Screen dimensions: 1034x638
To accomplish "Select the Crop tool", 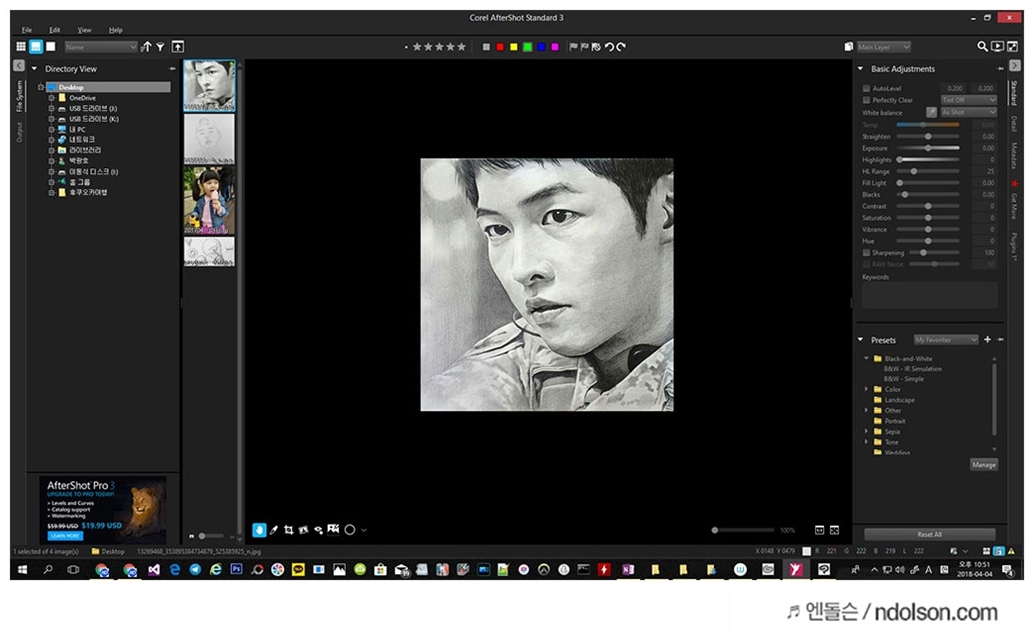I will tap(289, 530).
